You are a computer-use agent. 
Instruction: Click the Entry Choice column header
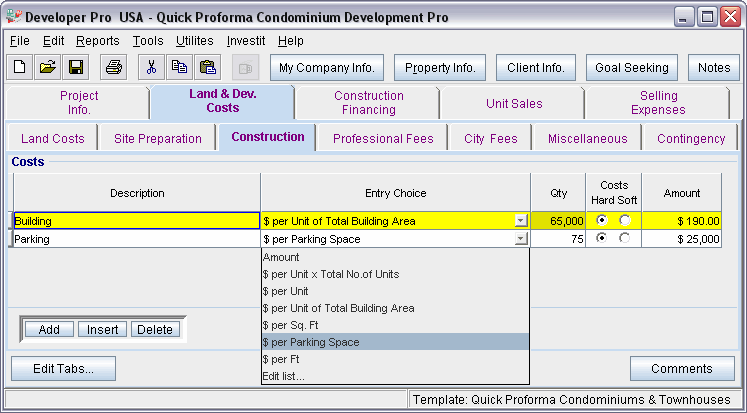click(x=395, y=193)
